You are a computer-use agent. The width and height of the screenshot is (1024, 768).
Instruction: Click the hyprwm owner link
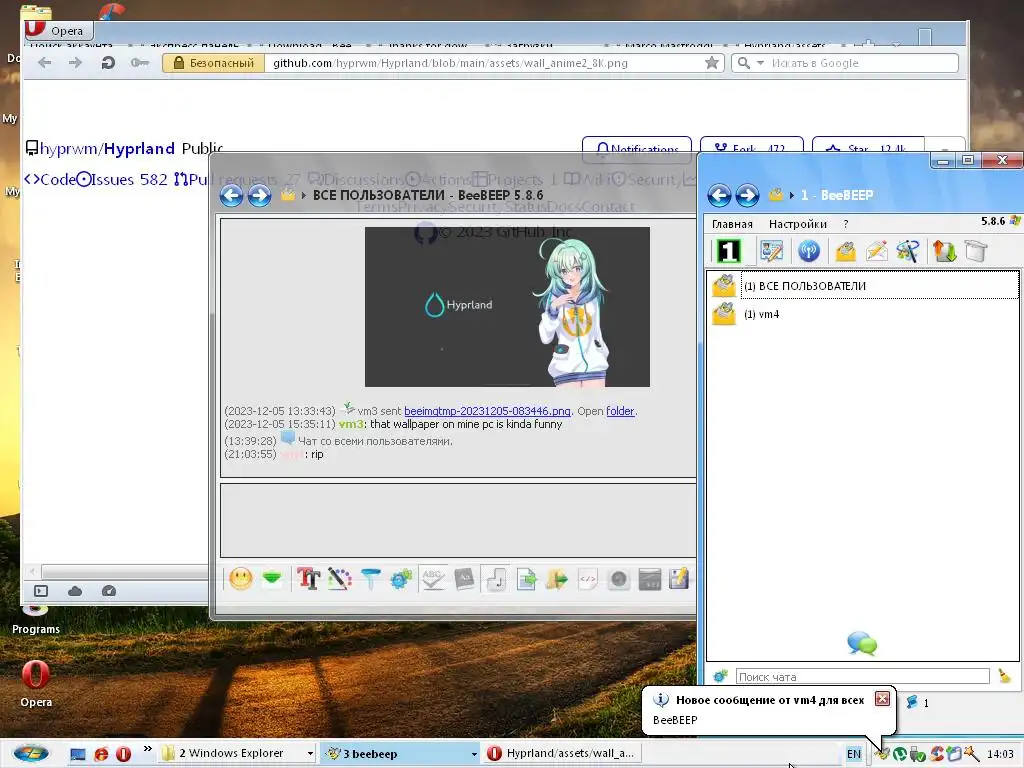click(x=69, y=148)
